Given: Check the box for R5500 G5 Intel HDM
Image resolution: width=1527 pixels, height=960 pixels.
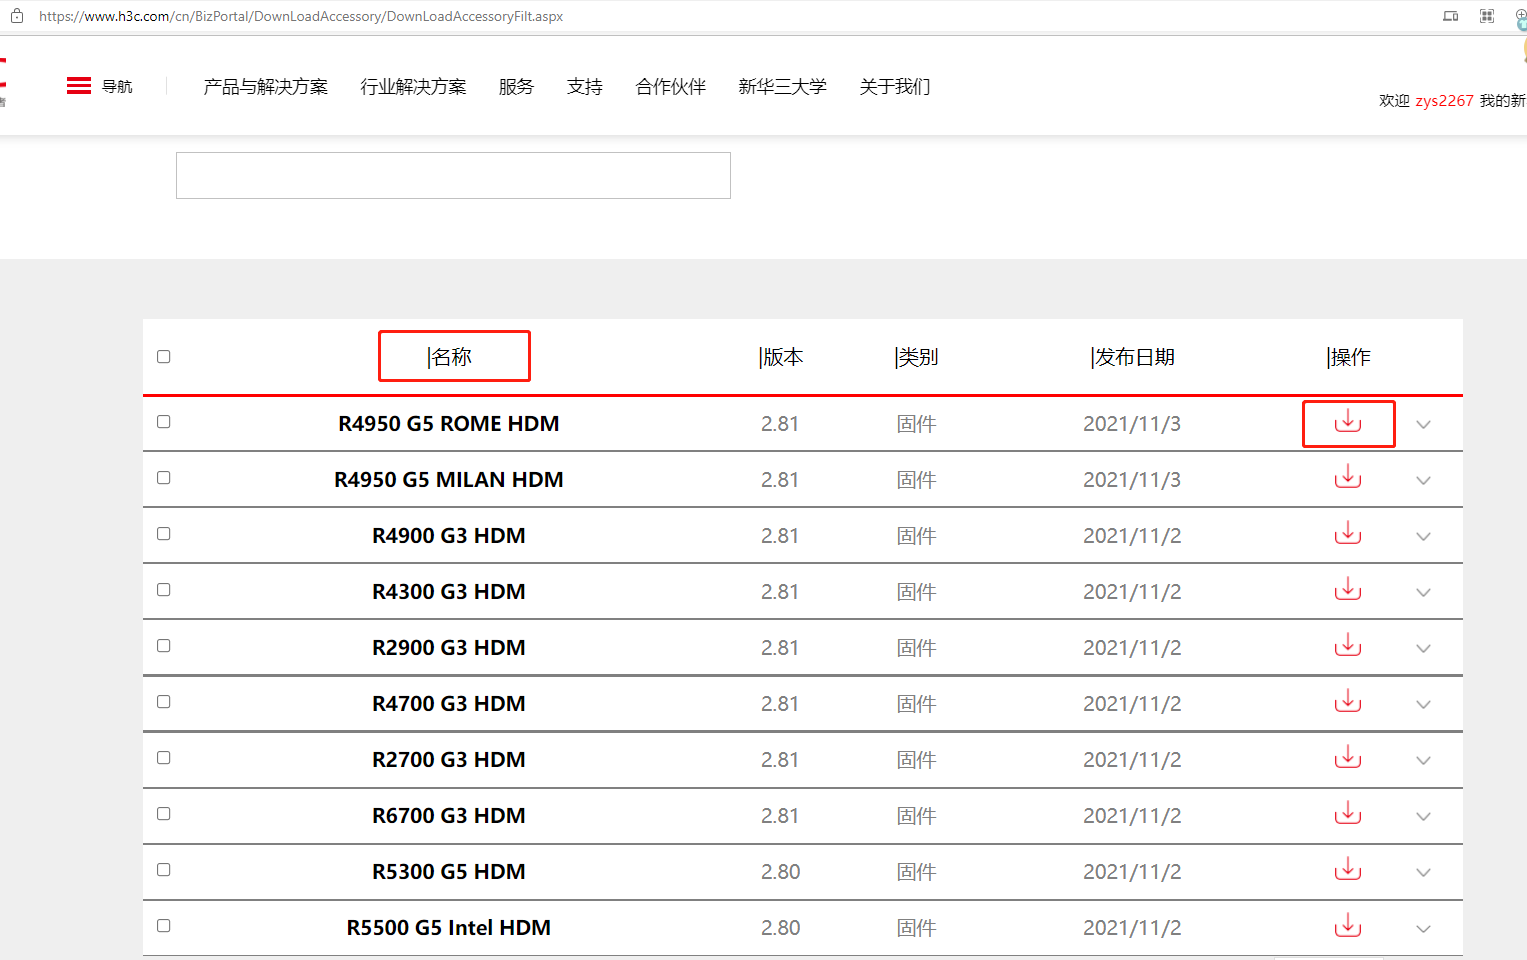Looking at the screenshot, I should 164,926.
